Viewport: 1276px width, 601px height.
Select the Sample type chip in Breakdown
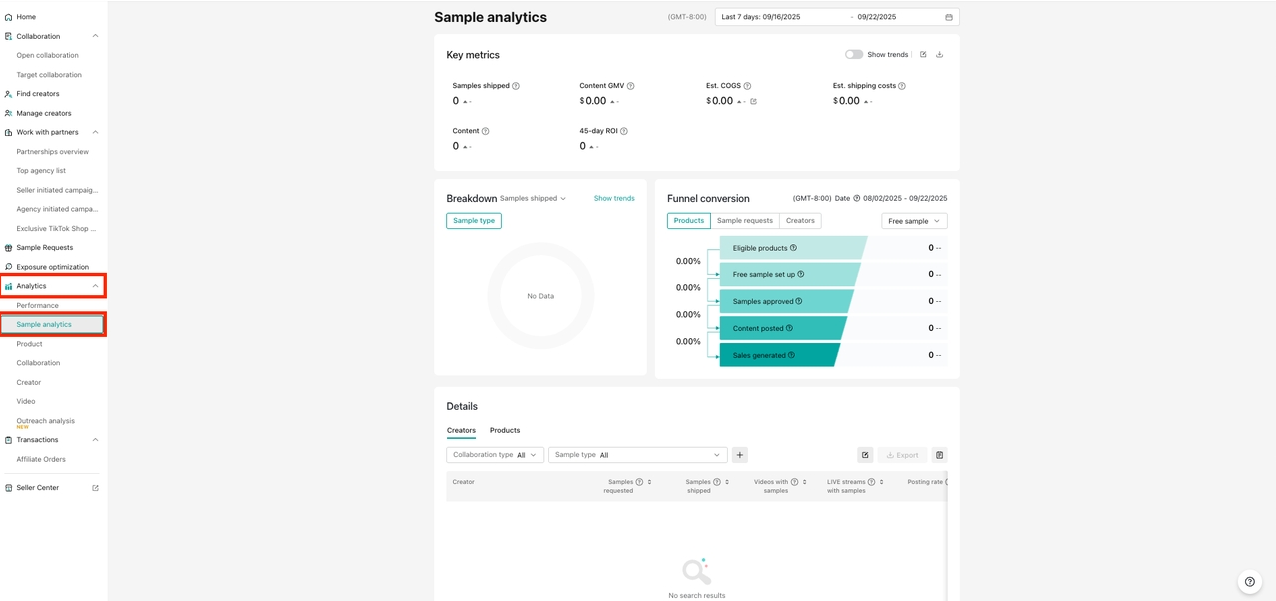coord(474,221)
